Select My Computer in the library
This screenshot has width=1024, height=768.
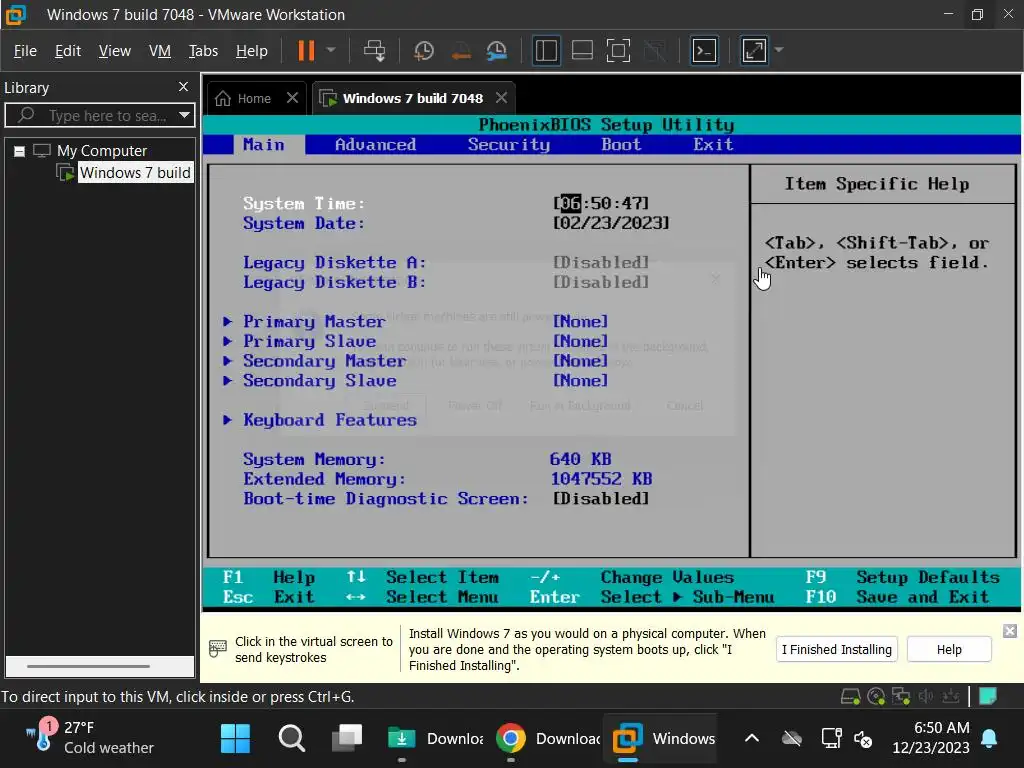point(101,151)
